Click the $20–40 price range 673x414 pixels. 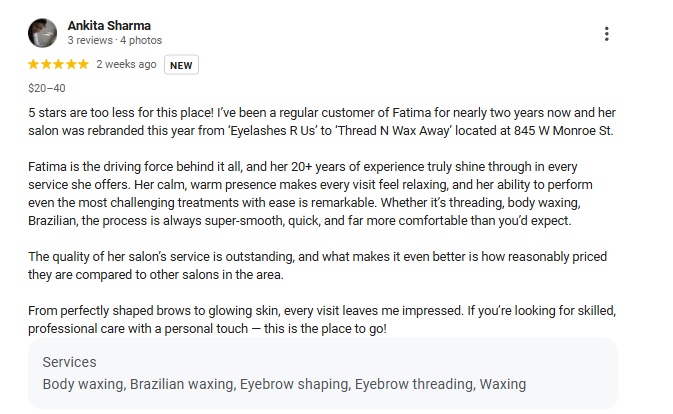click(47, 88)
